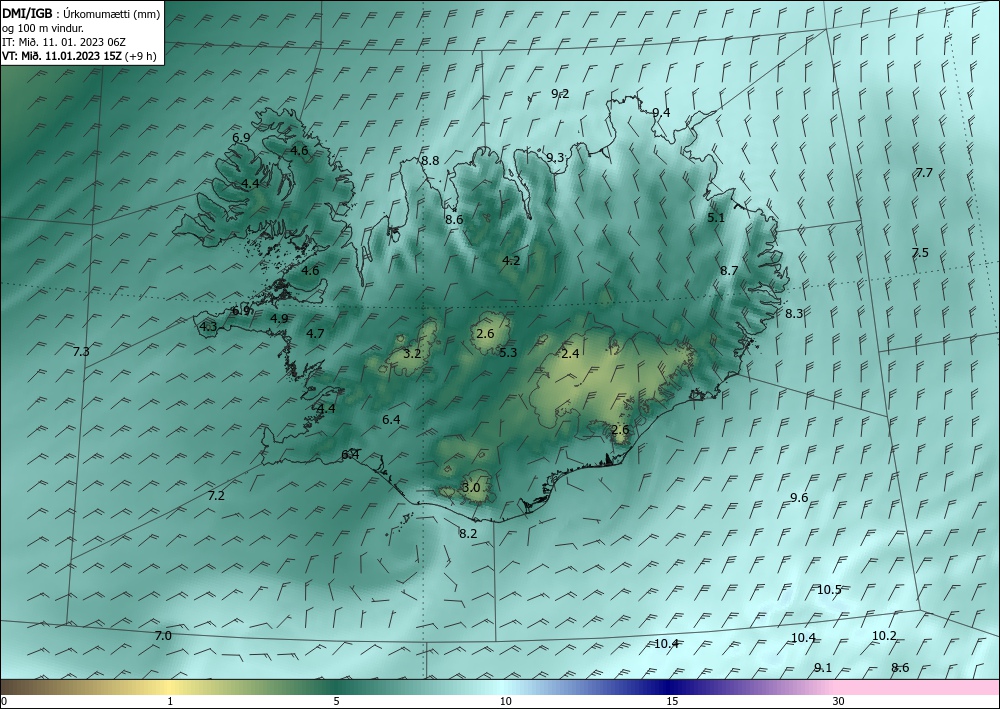Click the color scale tick label 15
The height and width of the screenshot is (709, 1000).
(x=672, y=702)
